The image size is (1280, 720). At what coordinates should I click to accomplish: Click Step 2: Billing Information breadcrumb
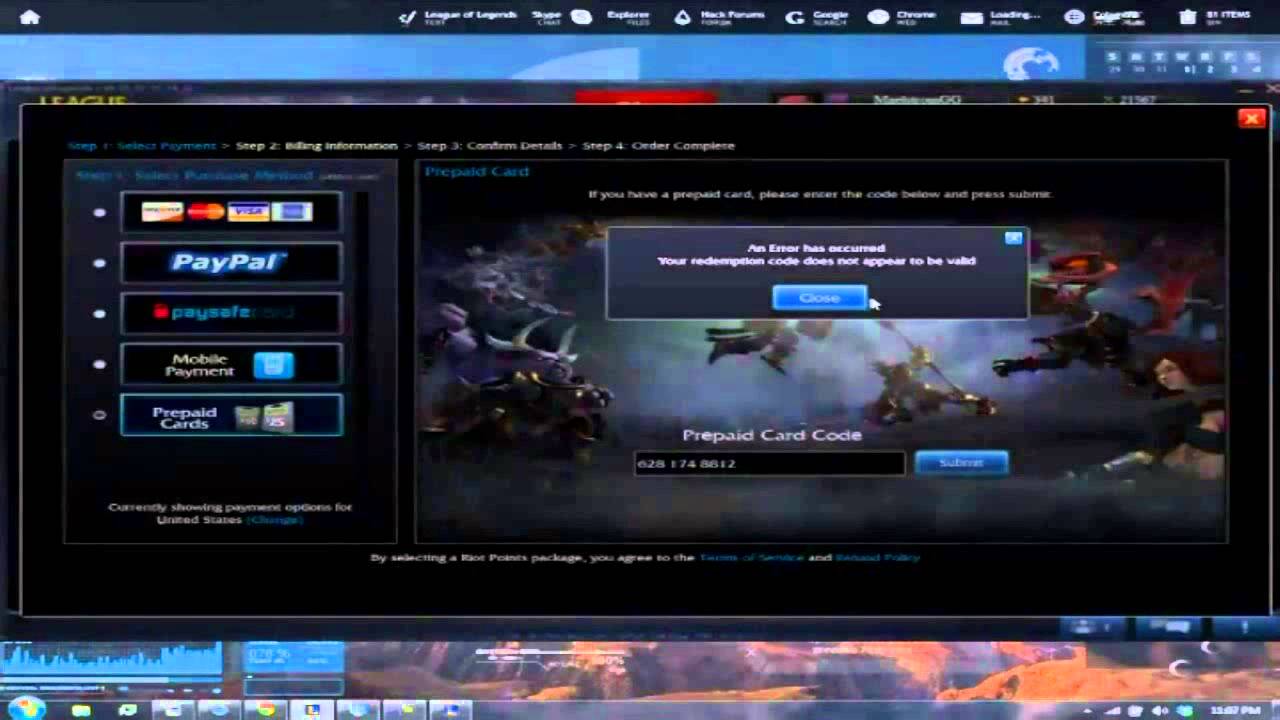click(317, 146)
